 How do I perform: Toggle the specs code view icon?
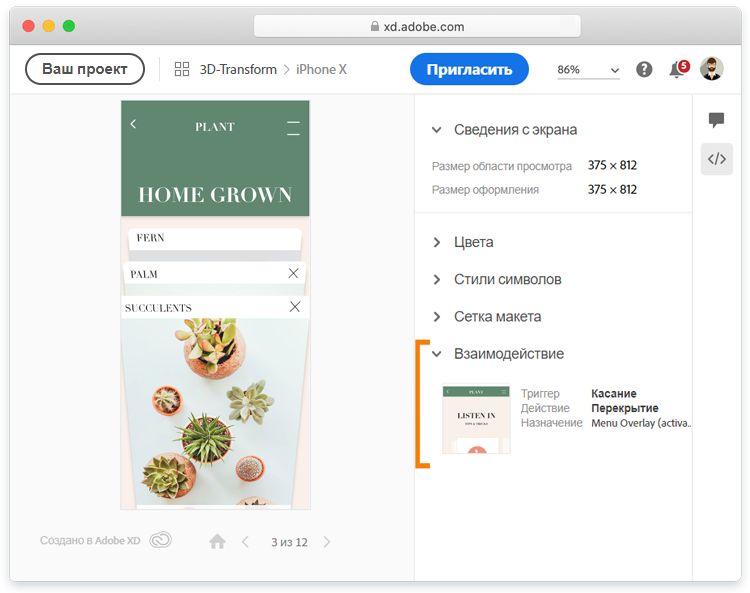[717, 159]
